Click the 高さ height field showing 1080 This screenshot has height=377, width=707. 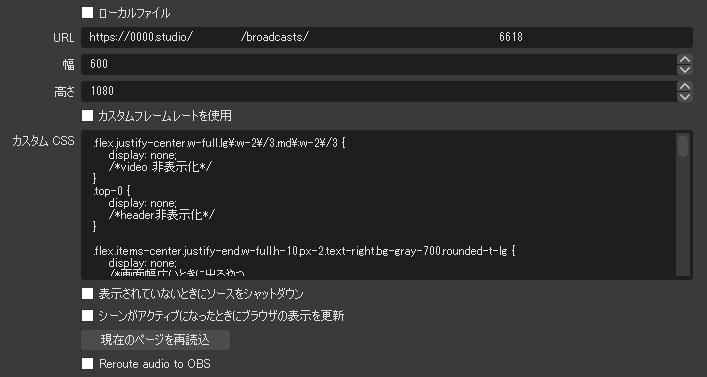[x=379, y=92]
